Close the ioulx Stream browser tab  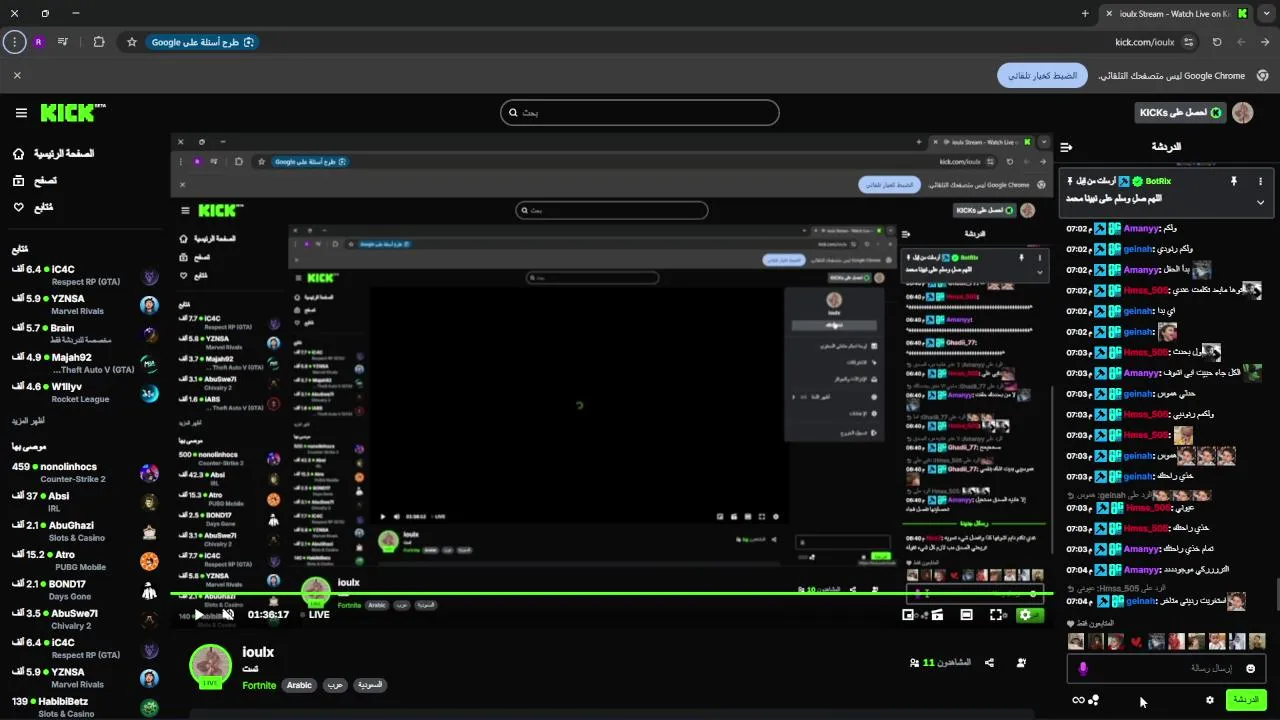point(1108,14)
